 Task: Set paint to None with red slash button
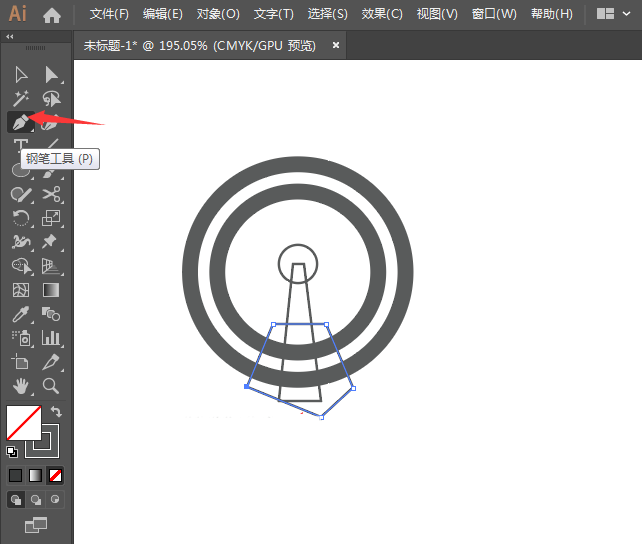[56, 475]
